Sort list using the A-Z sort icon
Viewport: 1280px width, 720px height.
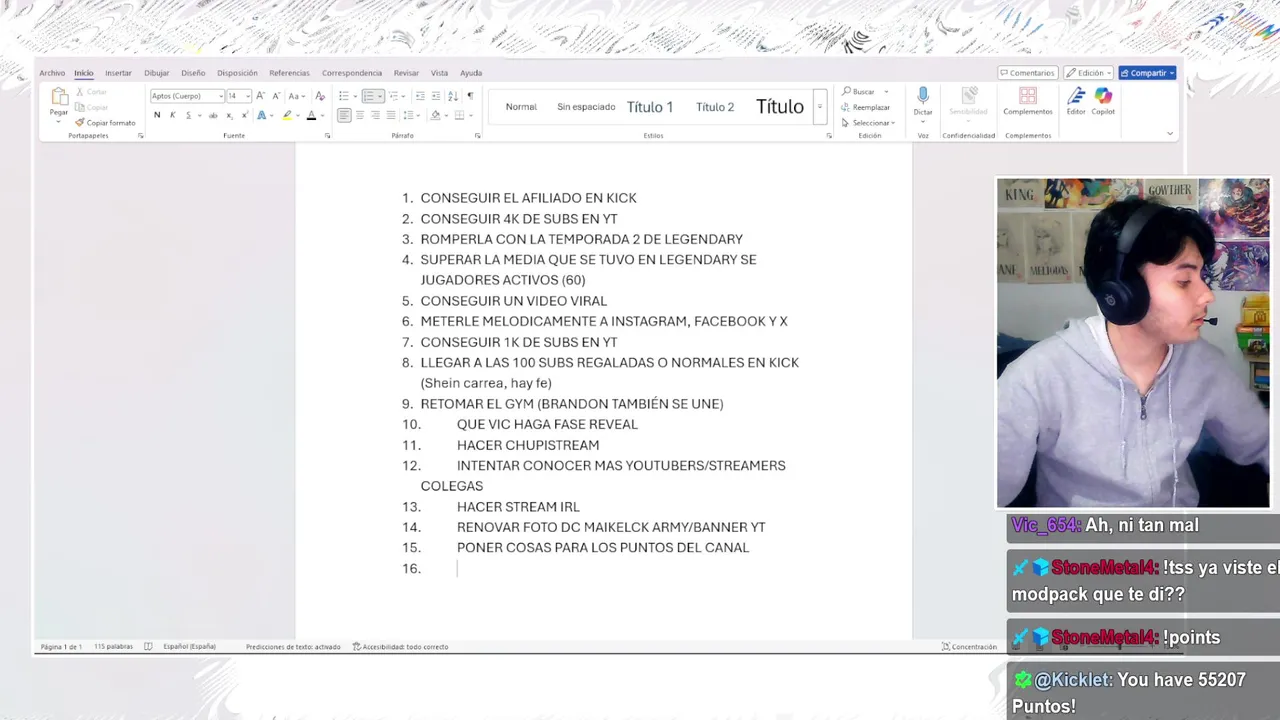tap(453, 96)
